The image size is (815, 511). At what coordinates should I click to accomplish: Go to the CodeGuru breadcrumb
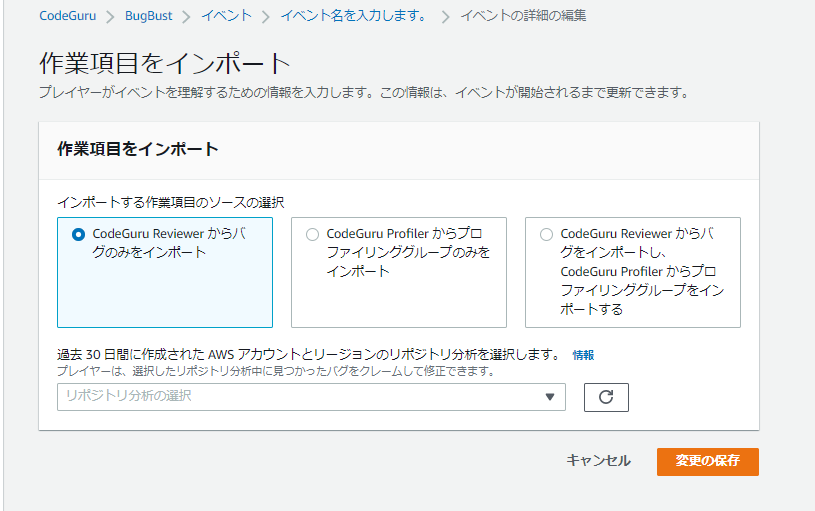(x=67, y=16)
